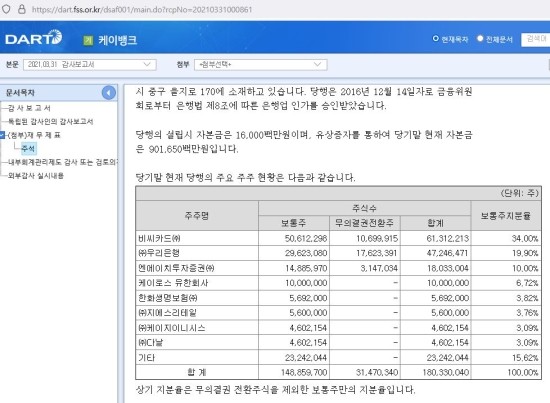The image size is (550, 403).
Task: Click the browser shield icon
Action: point(6,9)
